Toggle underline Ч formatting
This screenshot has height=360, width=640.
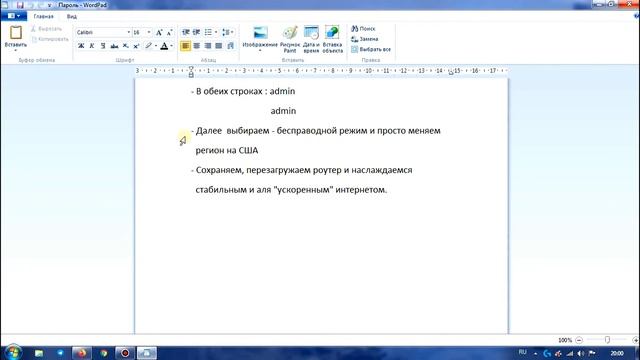[x=103, y=46]
